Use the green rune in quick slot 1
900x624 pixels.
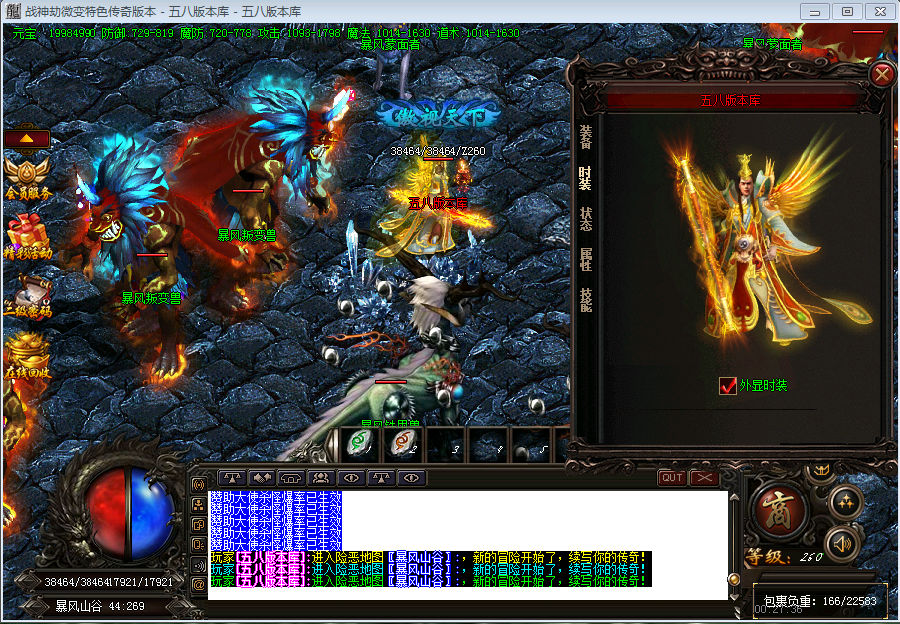pyautogui.click(x=360, y=444)
